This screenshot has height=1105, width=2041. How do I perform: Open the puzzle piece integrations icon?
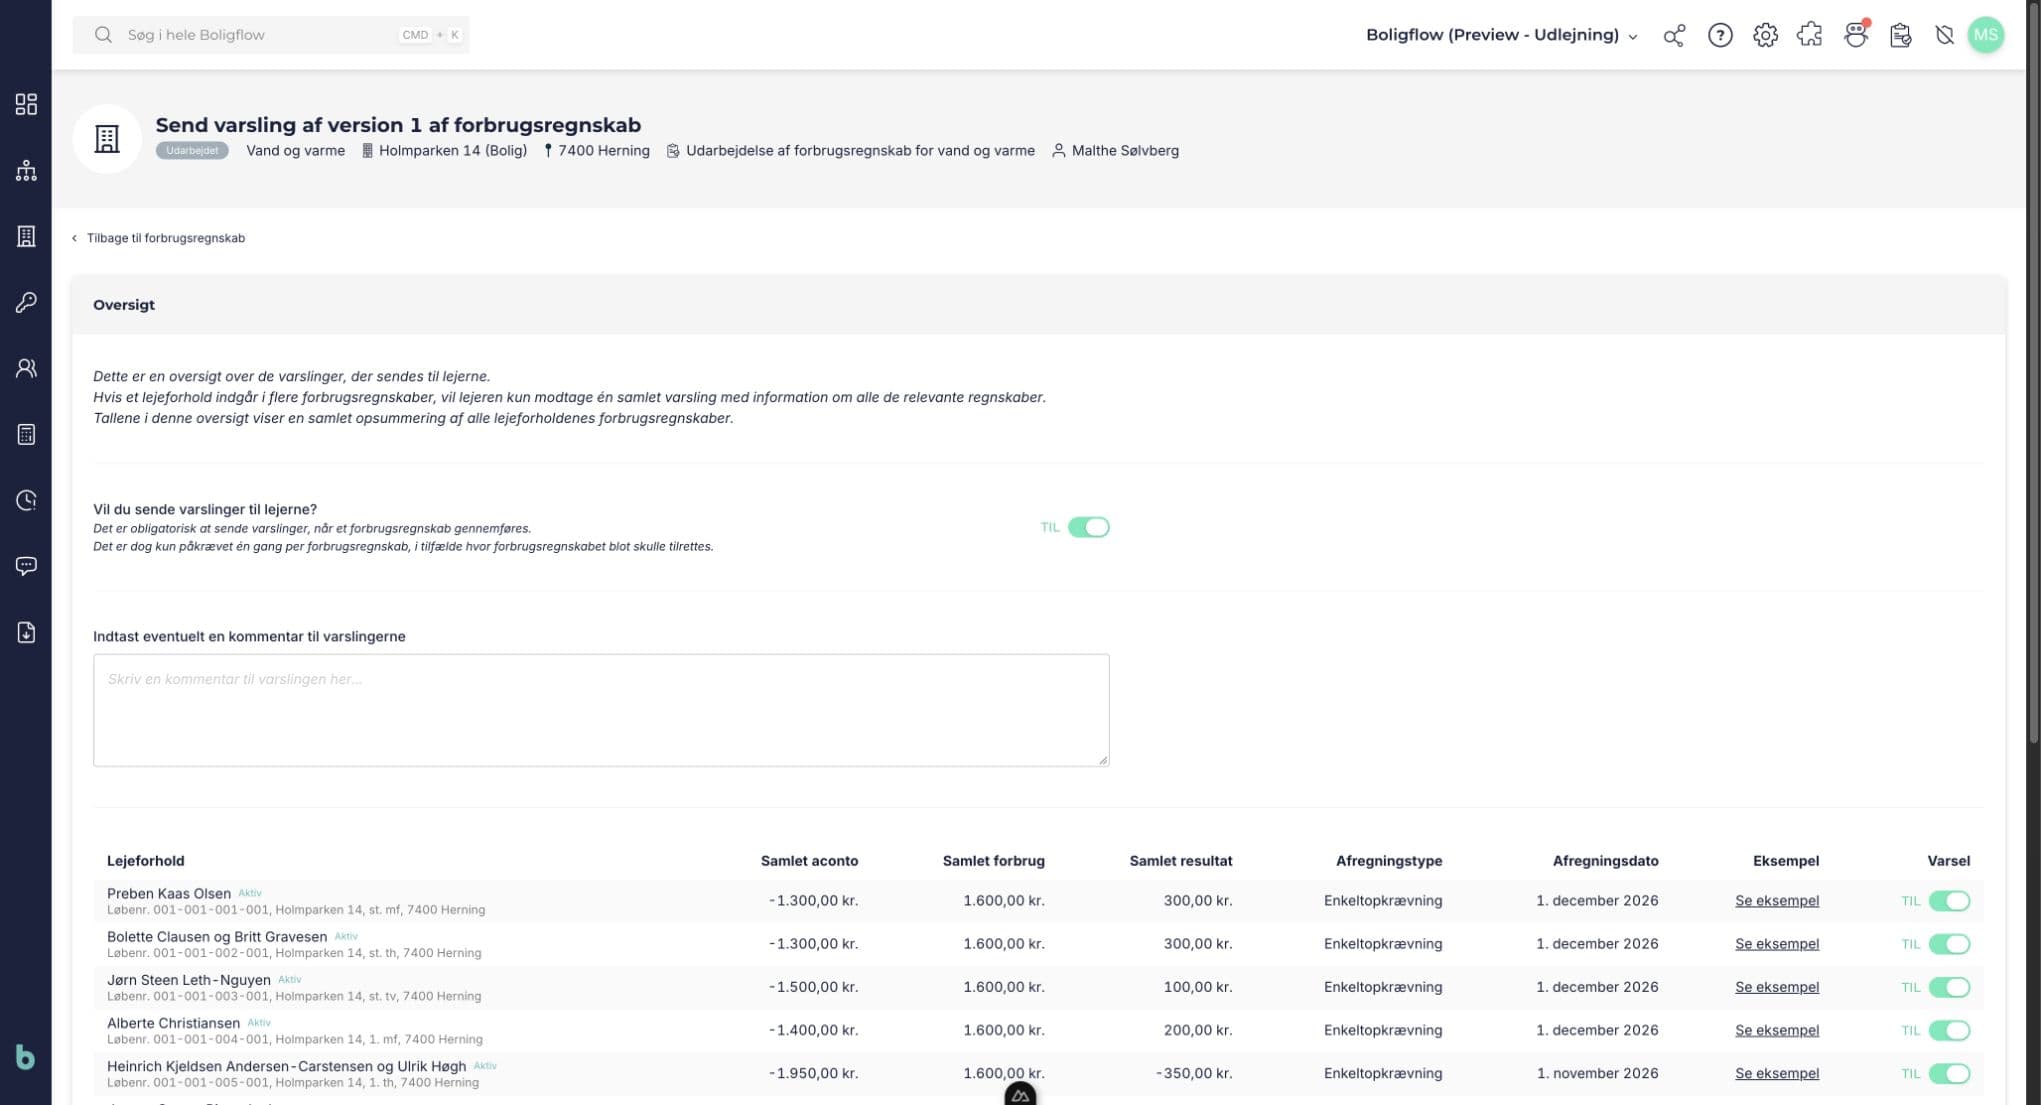point(1810,35)
